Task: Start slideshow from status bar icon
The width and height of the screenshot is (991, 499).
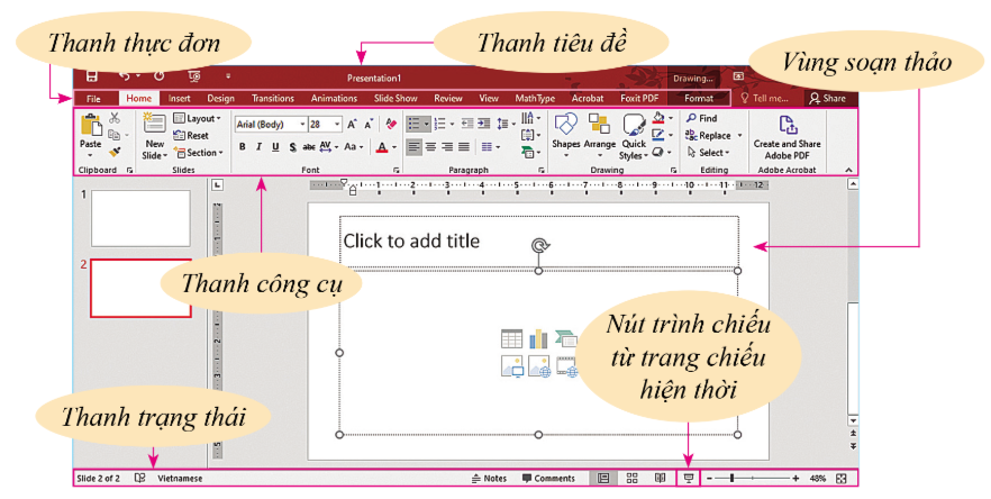Action: [x=689, y=479]
